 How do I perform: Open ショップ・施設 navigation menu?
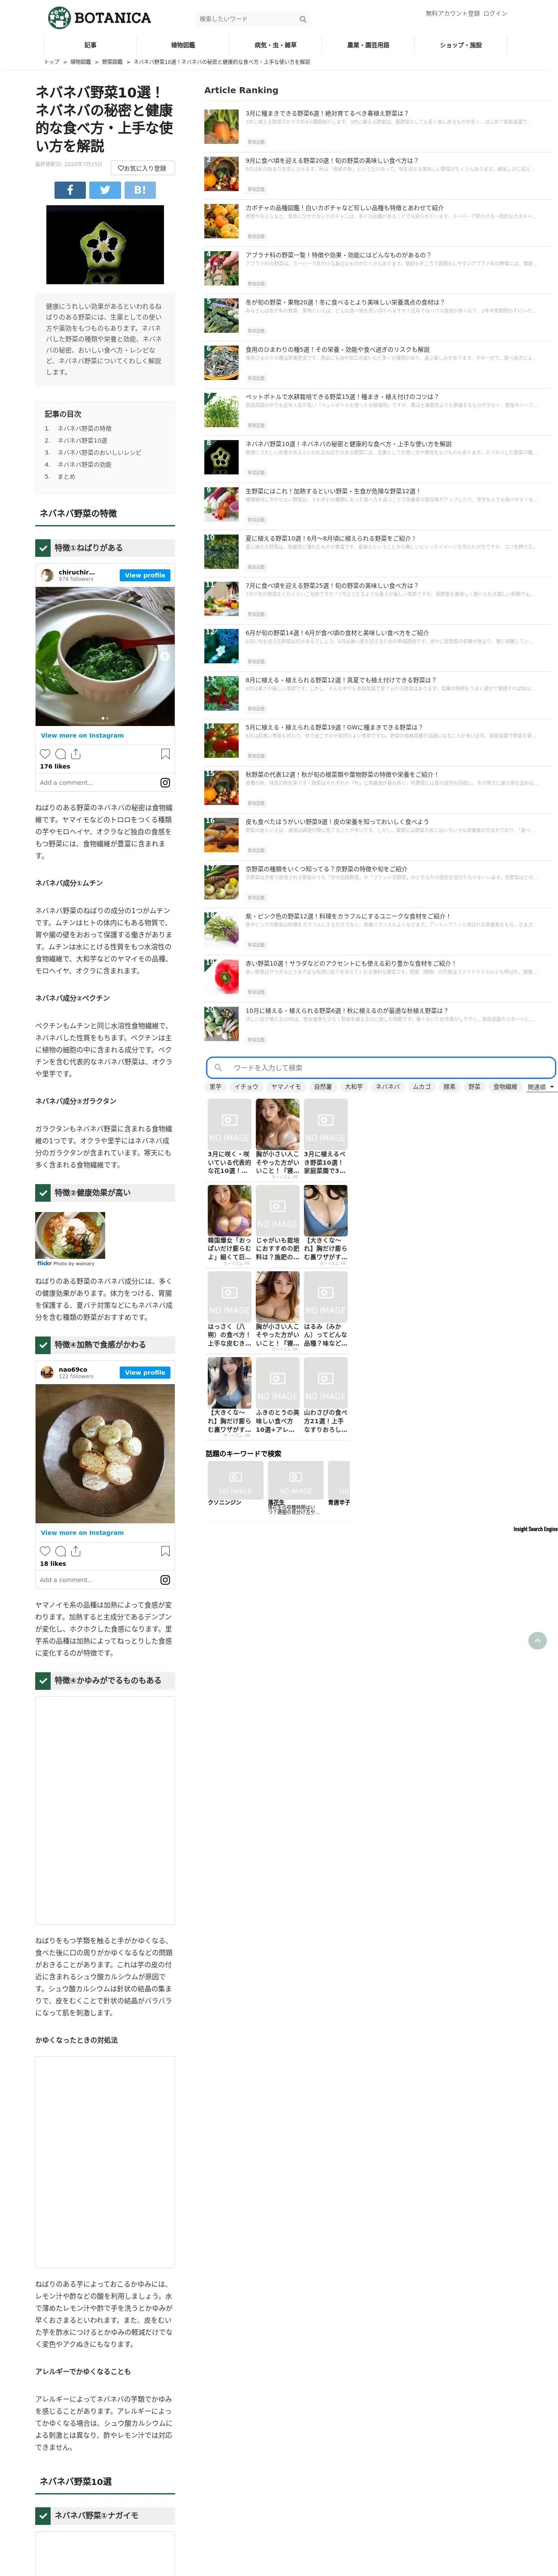pyautogui.click(x=461, y=45)
